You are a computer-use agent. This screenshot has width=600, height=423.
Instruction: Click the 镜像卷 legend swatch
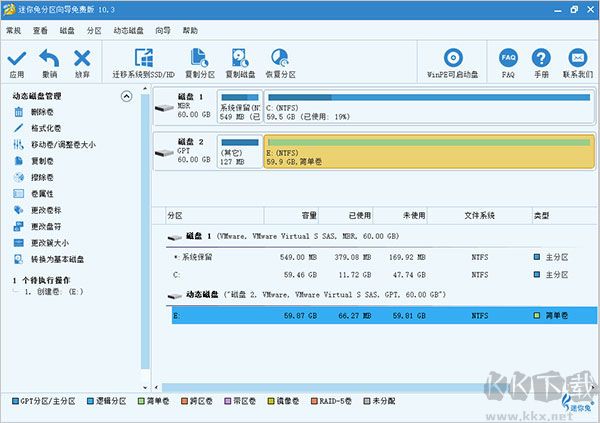pyautogui.click(x=271, y=401)
